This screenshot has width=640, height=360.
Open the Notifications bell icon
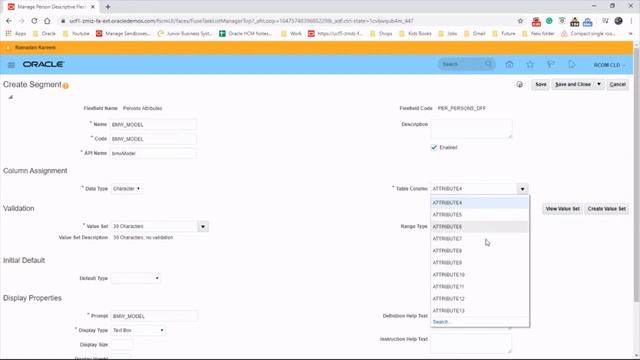tap(571, 64)
